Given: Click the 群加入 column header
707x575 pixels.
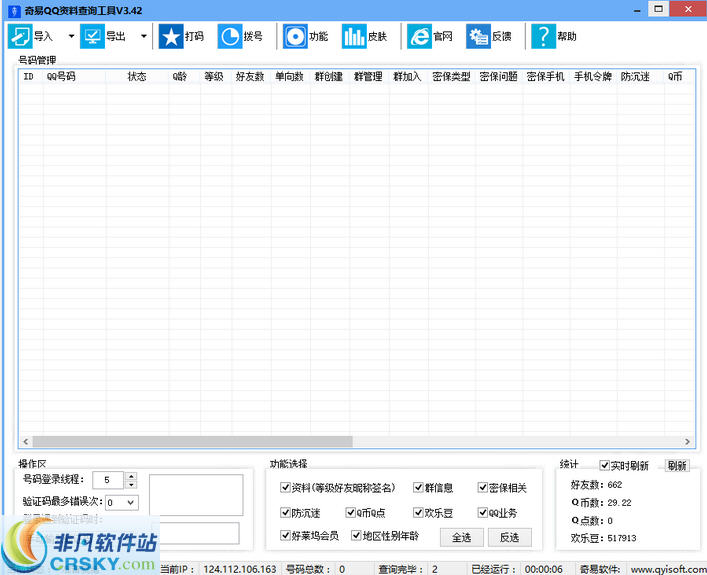Looking at the screenshot, I should coord(409,77).
